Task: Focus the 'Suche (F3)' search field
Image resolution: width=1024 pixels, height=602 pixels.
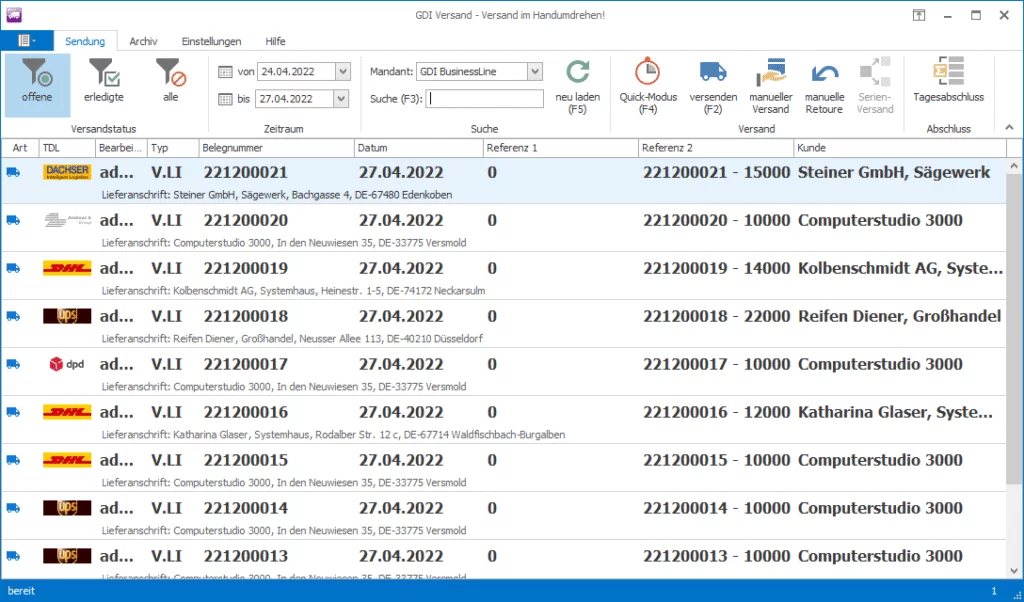Action: pyautogui.click(x=485, y=98)
